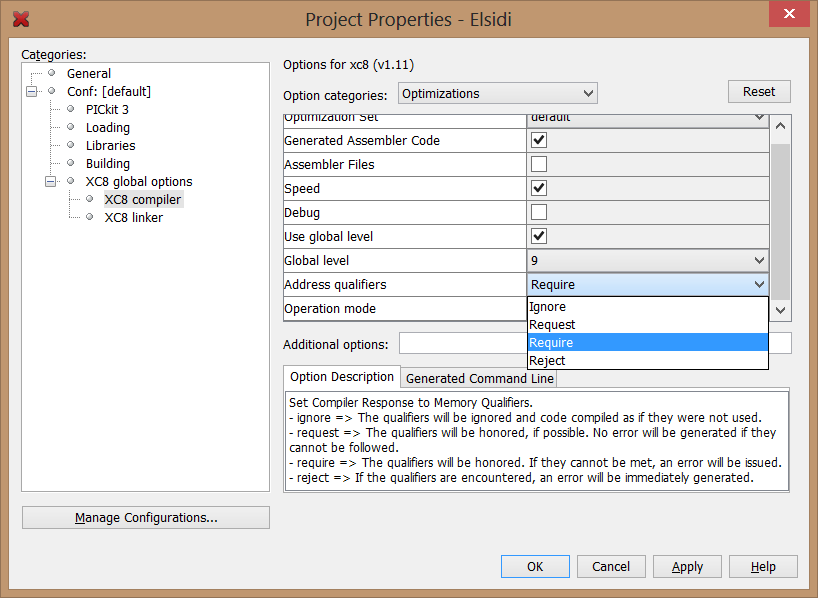This screenshot has width=818, height=600.
Task: Toggle the Debug checkbox on
Action: [539, 213]
